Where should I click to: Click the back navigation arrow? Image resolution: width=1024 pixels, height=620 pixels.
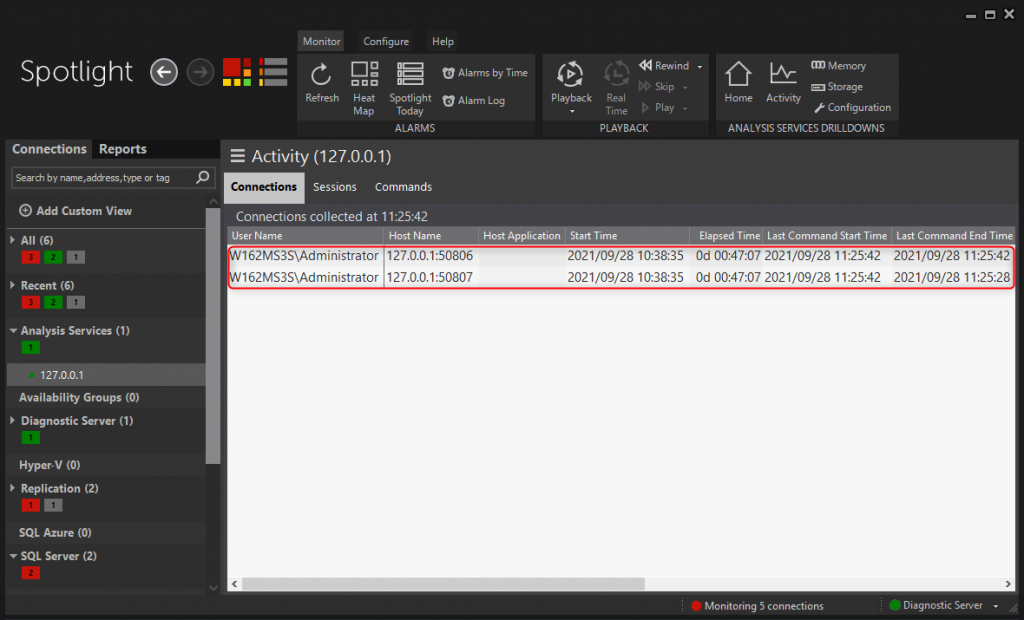coord(164,72)
